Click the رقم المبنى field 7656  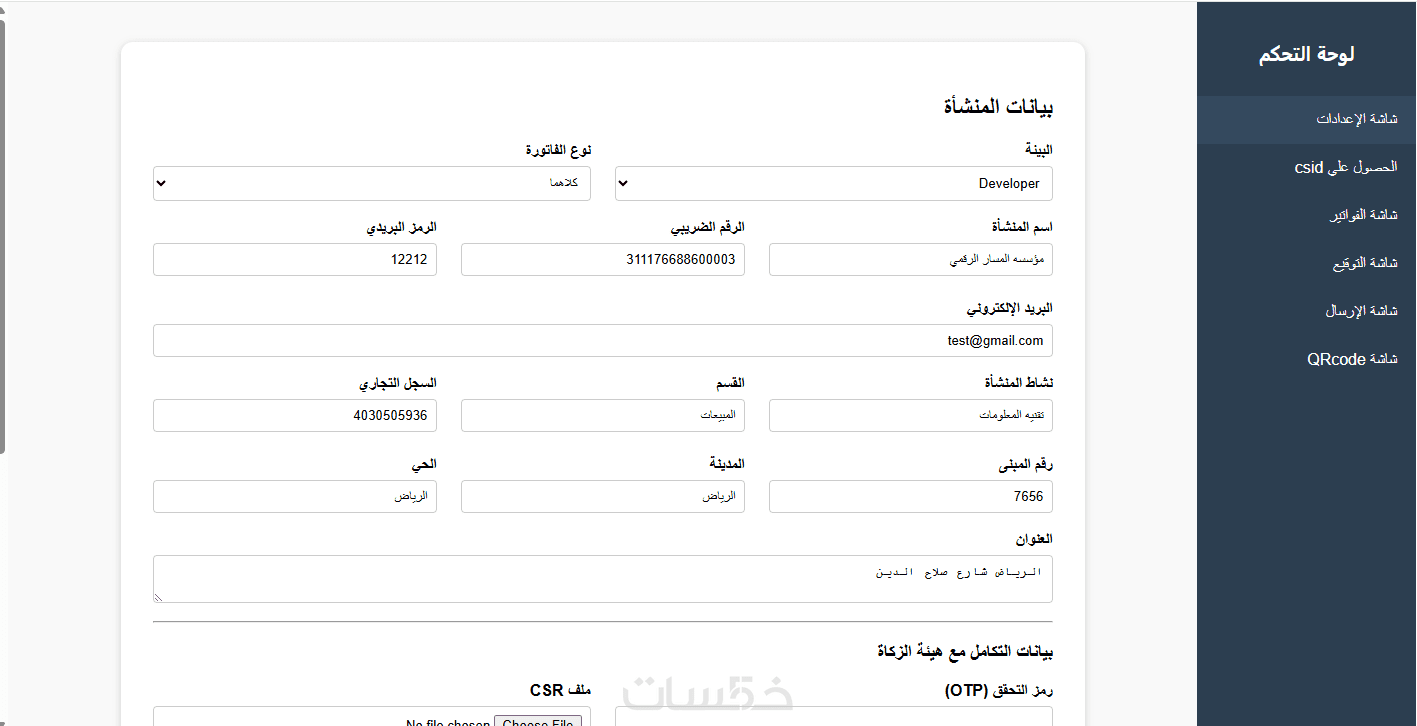click(x=911, y=496)
